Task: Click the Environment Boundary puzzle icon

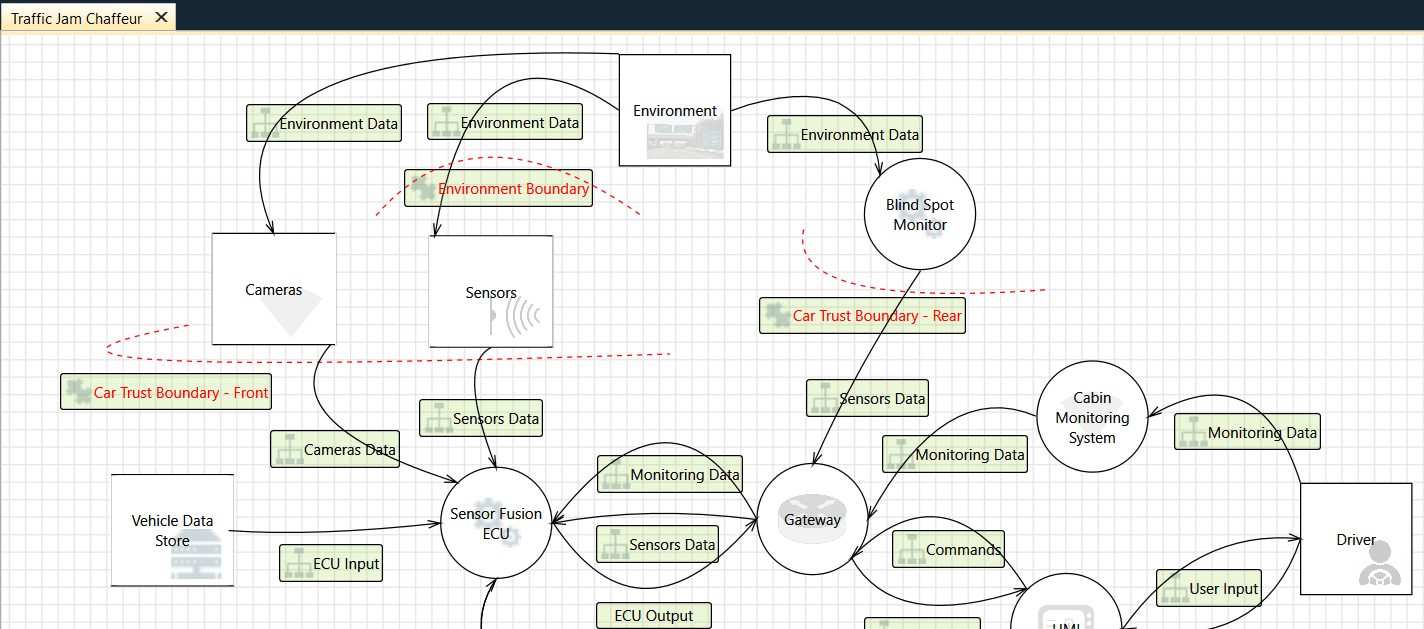Action: [422, 188]
